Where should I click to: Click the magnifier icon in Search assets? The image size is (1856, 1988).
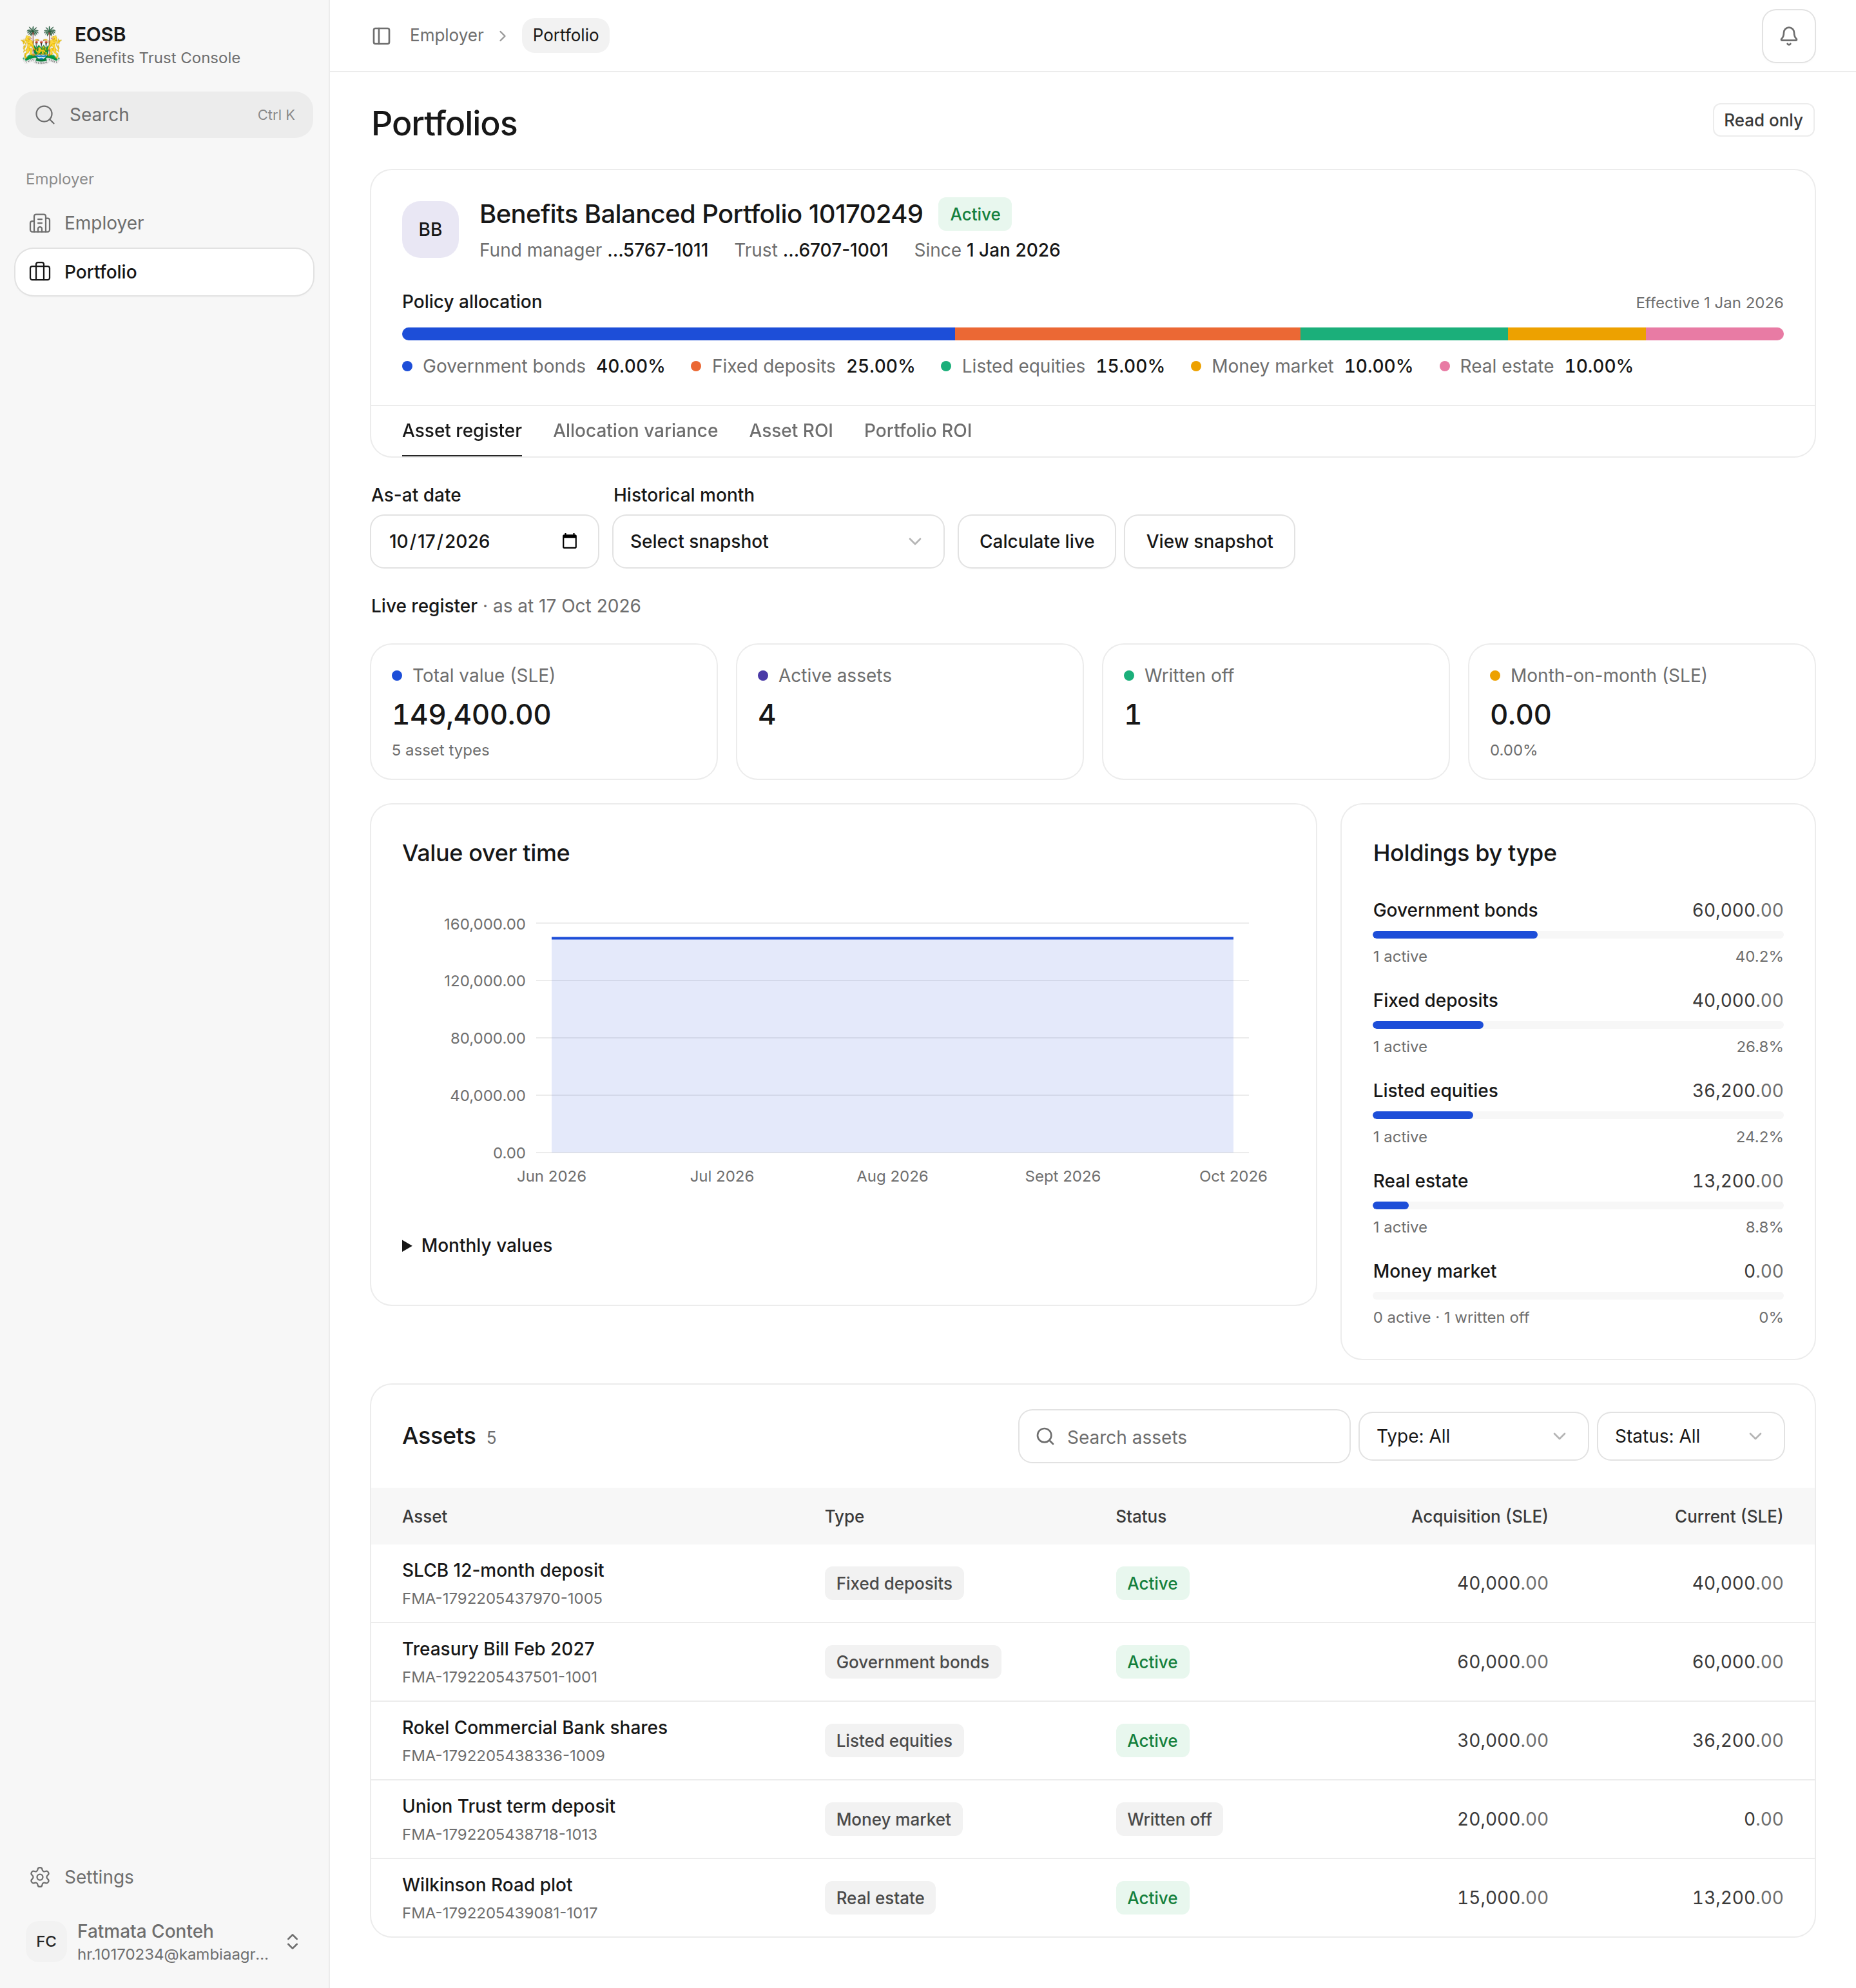coord(1045,1436)
